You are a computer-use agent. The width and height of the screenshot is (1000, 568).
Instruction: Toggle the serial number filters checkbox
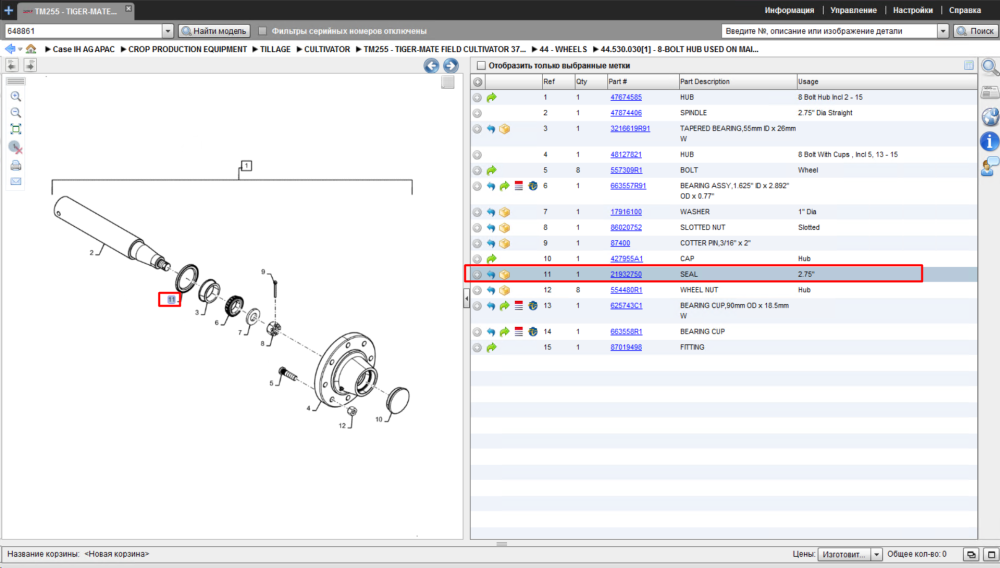point(263,31)
